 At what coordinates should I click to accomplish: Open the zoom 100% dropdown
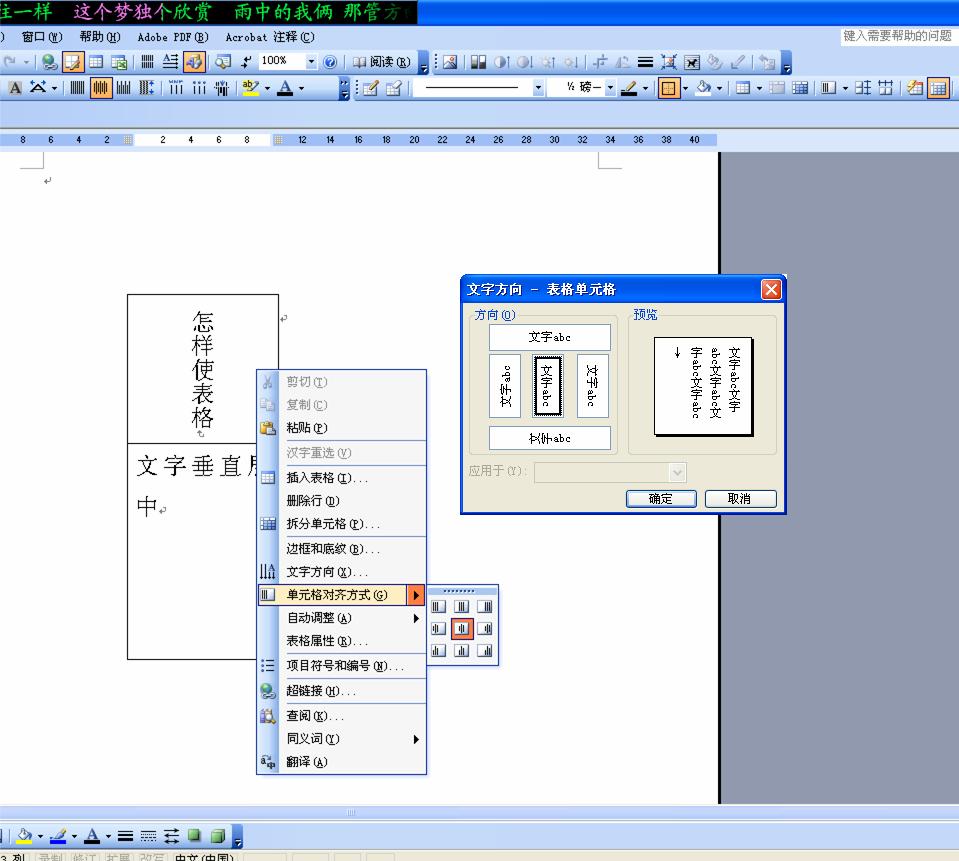311,62
